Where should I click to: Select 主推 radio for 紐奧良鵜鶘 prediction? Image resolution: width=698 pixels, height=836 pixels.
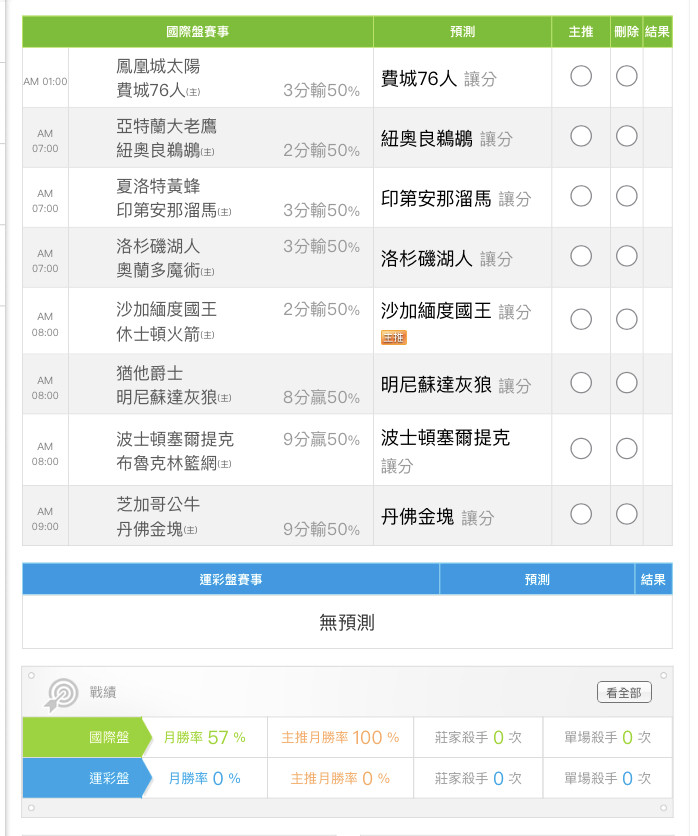point(581,136)
